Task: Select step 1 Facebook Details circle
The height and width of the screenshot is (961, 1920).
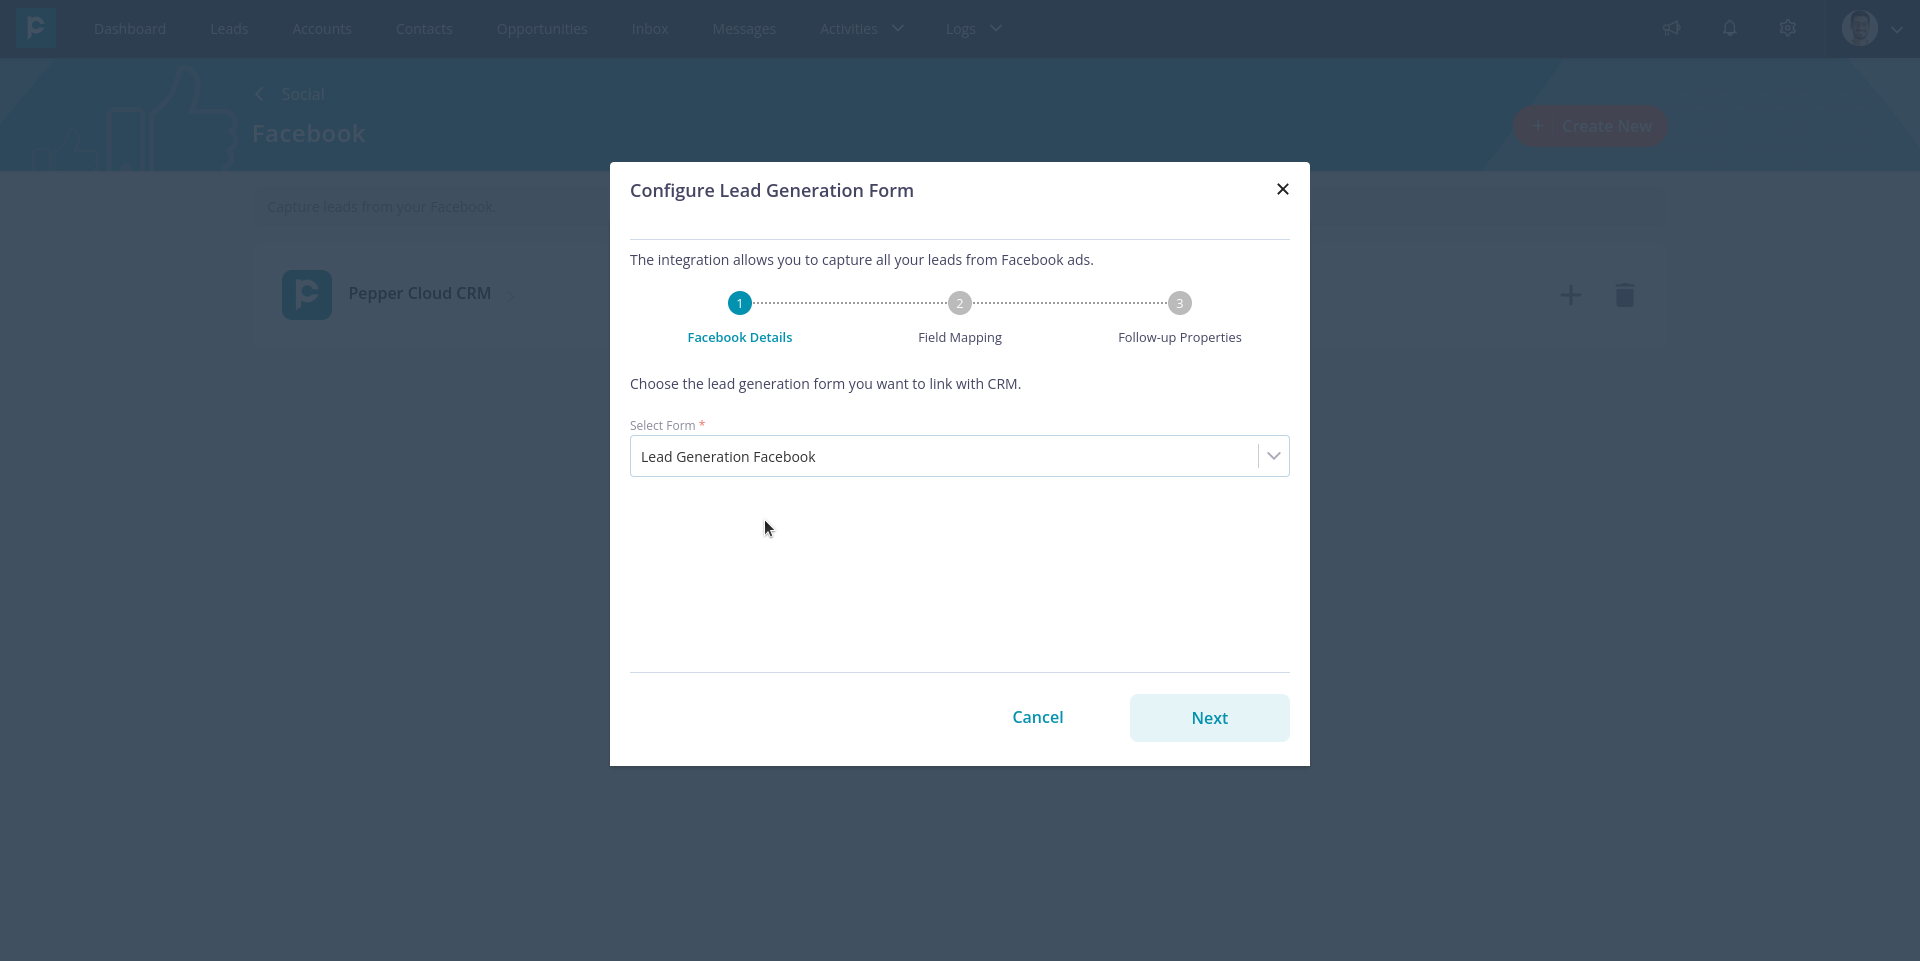Action: click(740, 303)
